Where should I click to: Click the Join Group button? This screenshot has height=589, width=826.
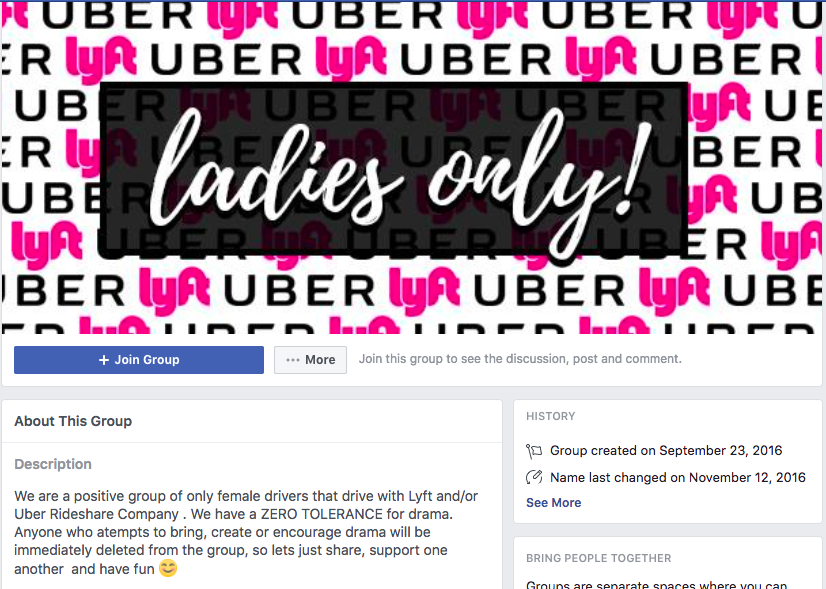pos(139,360)
